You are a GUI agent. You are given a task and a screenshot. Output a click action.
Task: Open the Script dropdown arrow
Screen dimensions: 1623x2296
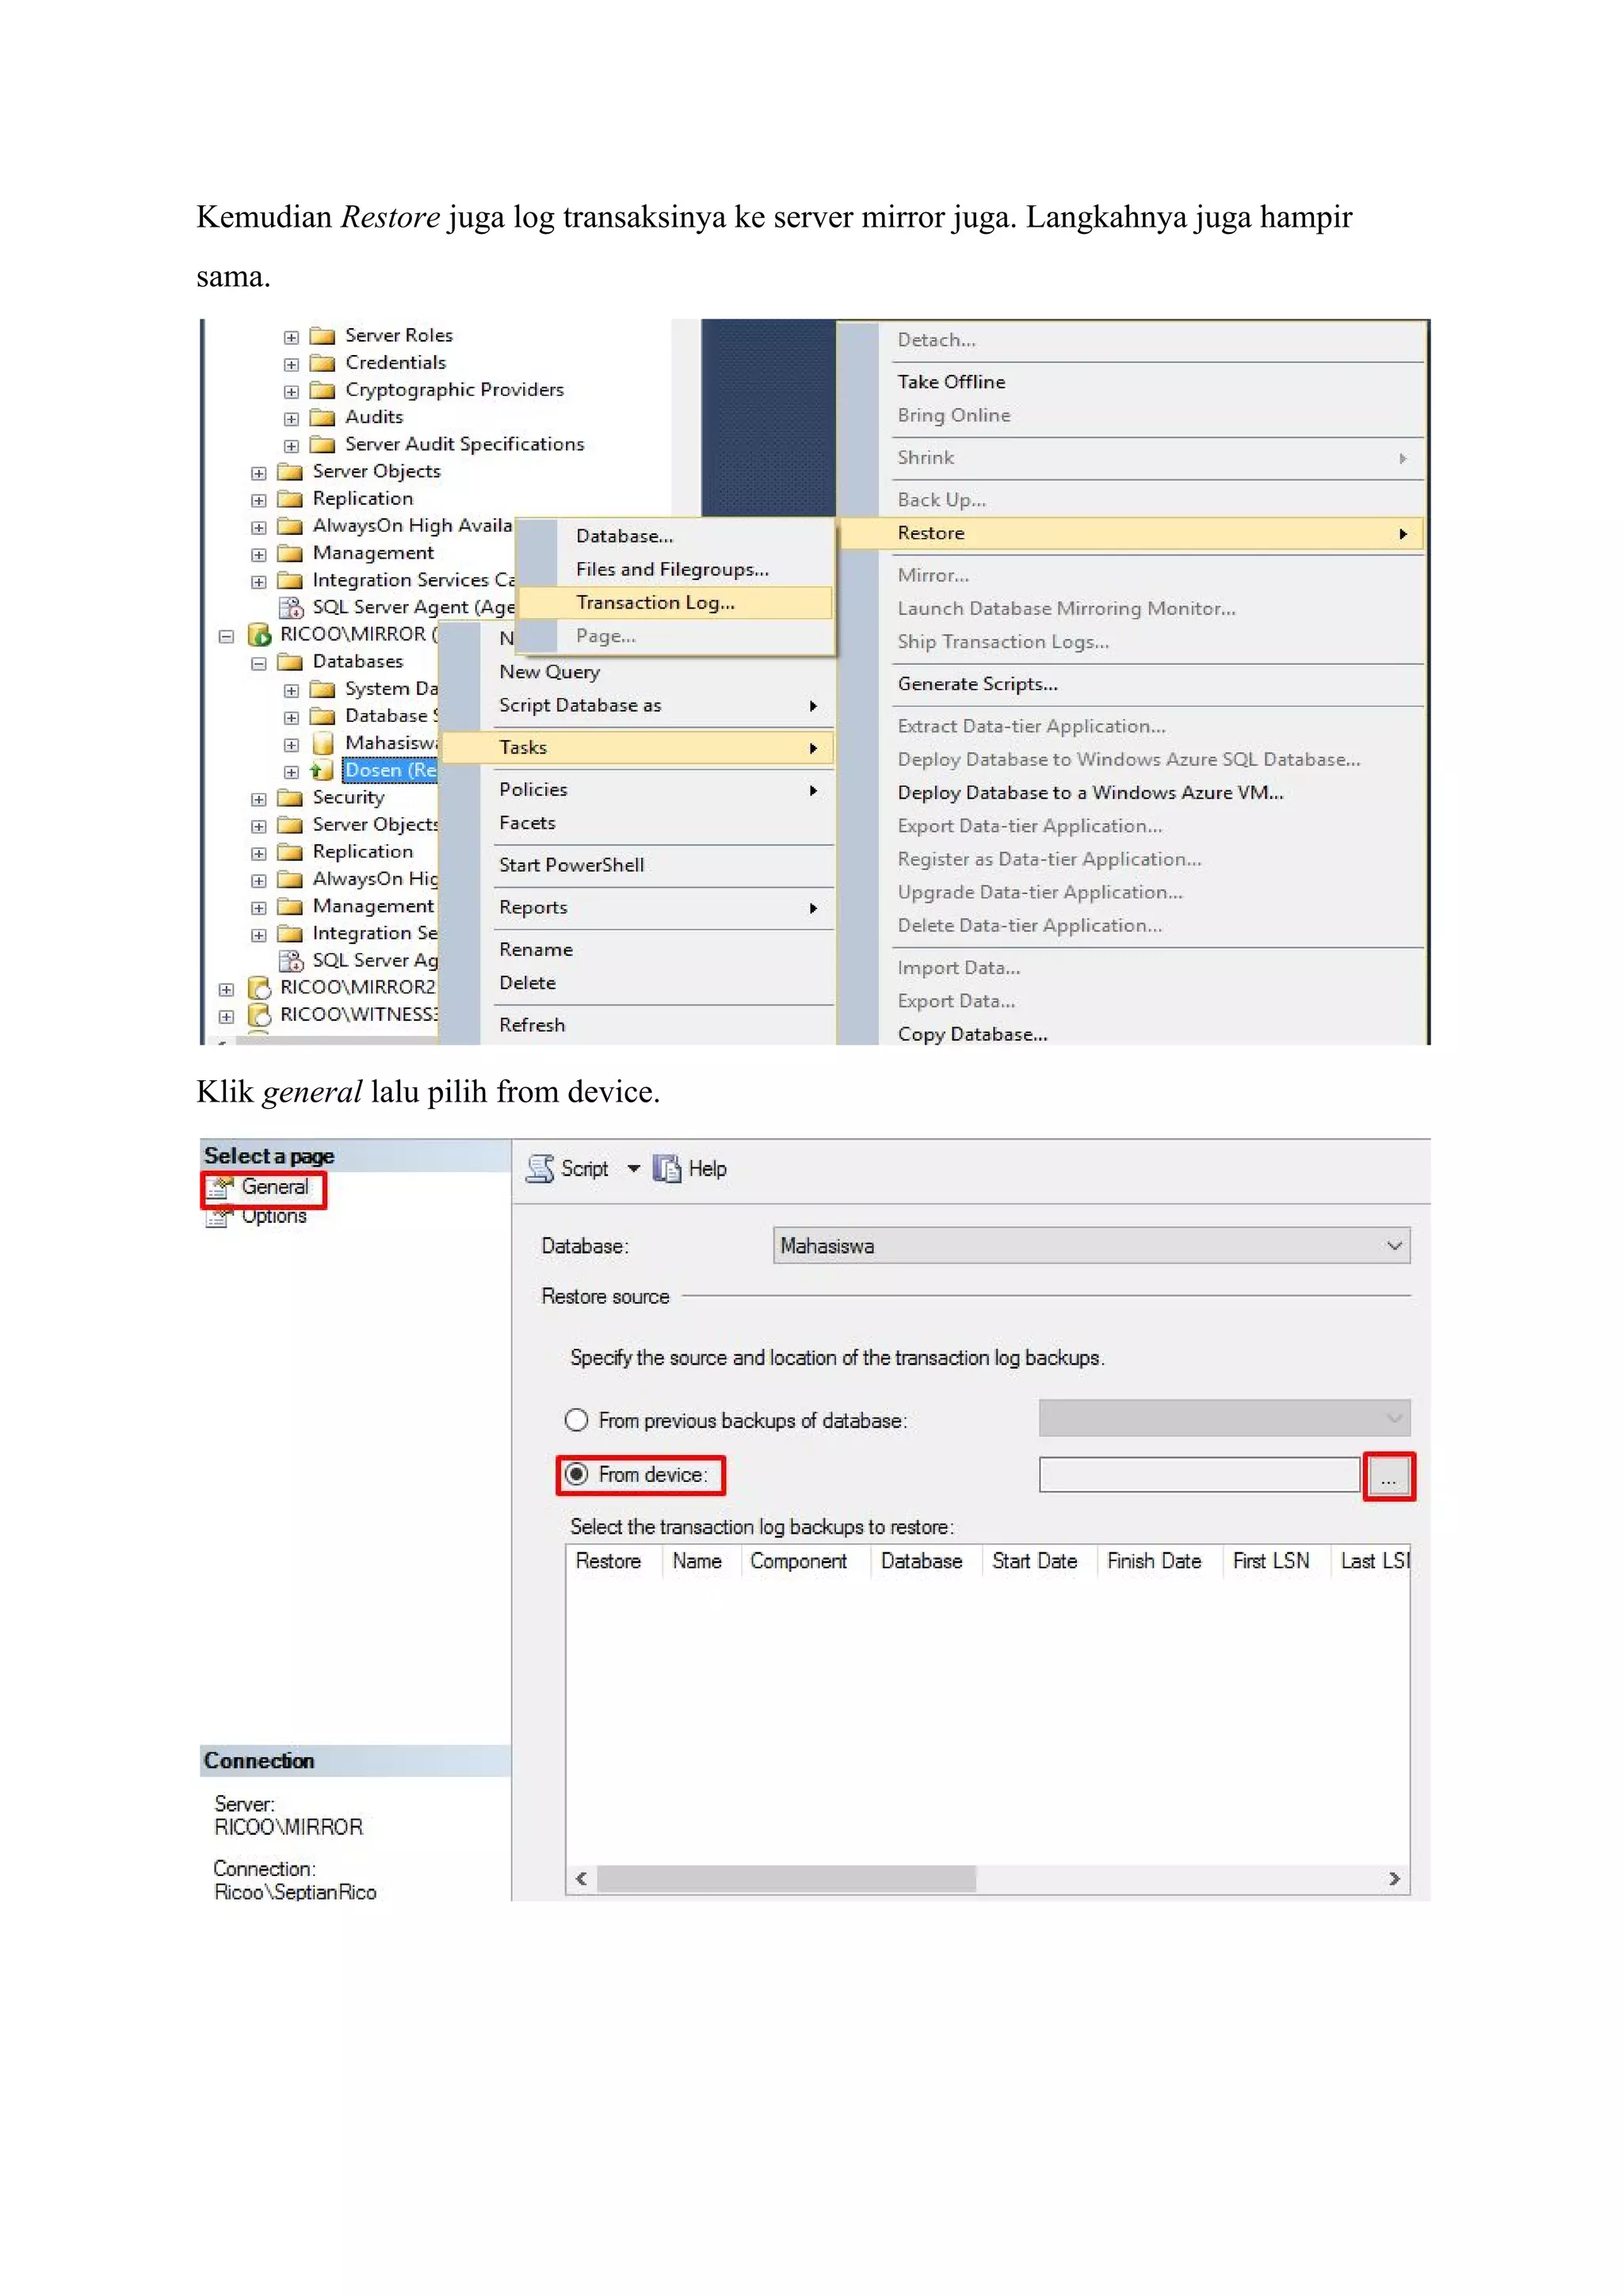633,1168
